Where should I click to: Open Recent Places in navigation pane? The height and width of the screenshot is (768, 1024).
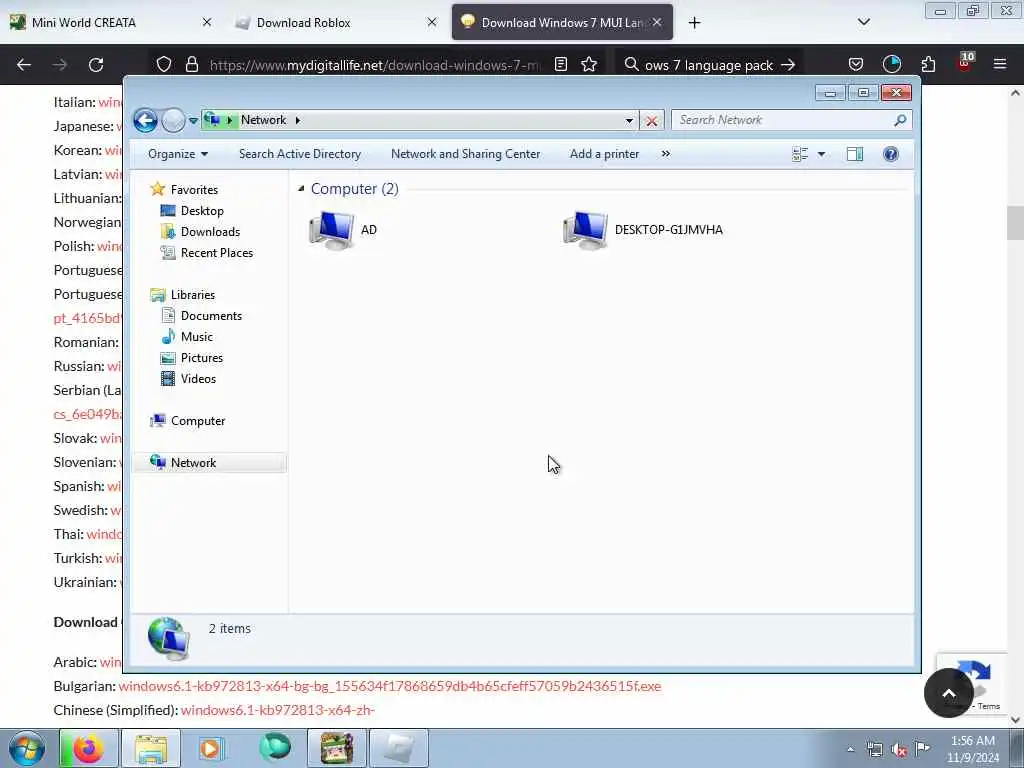pos(217,253)
